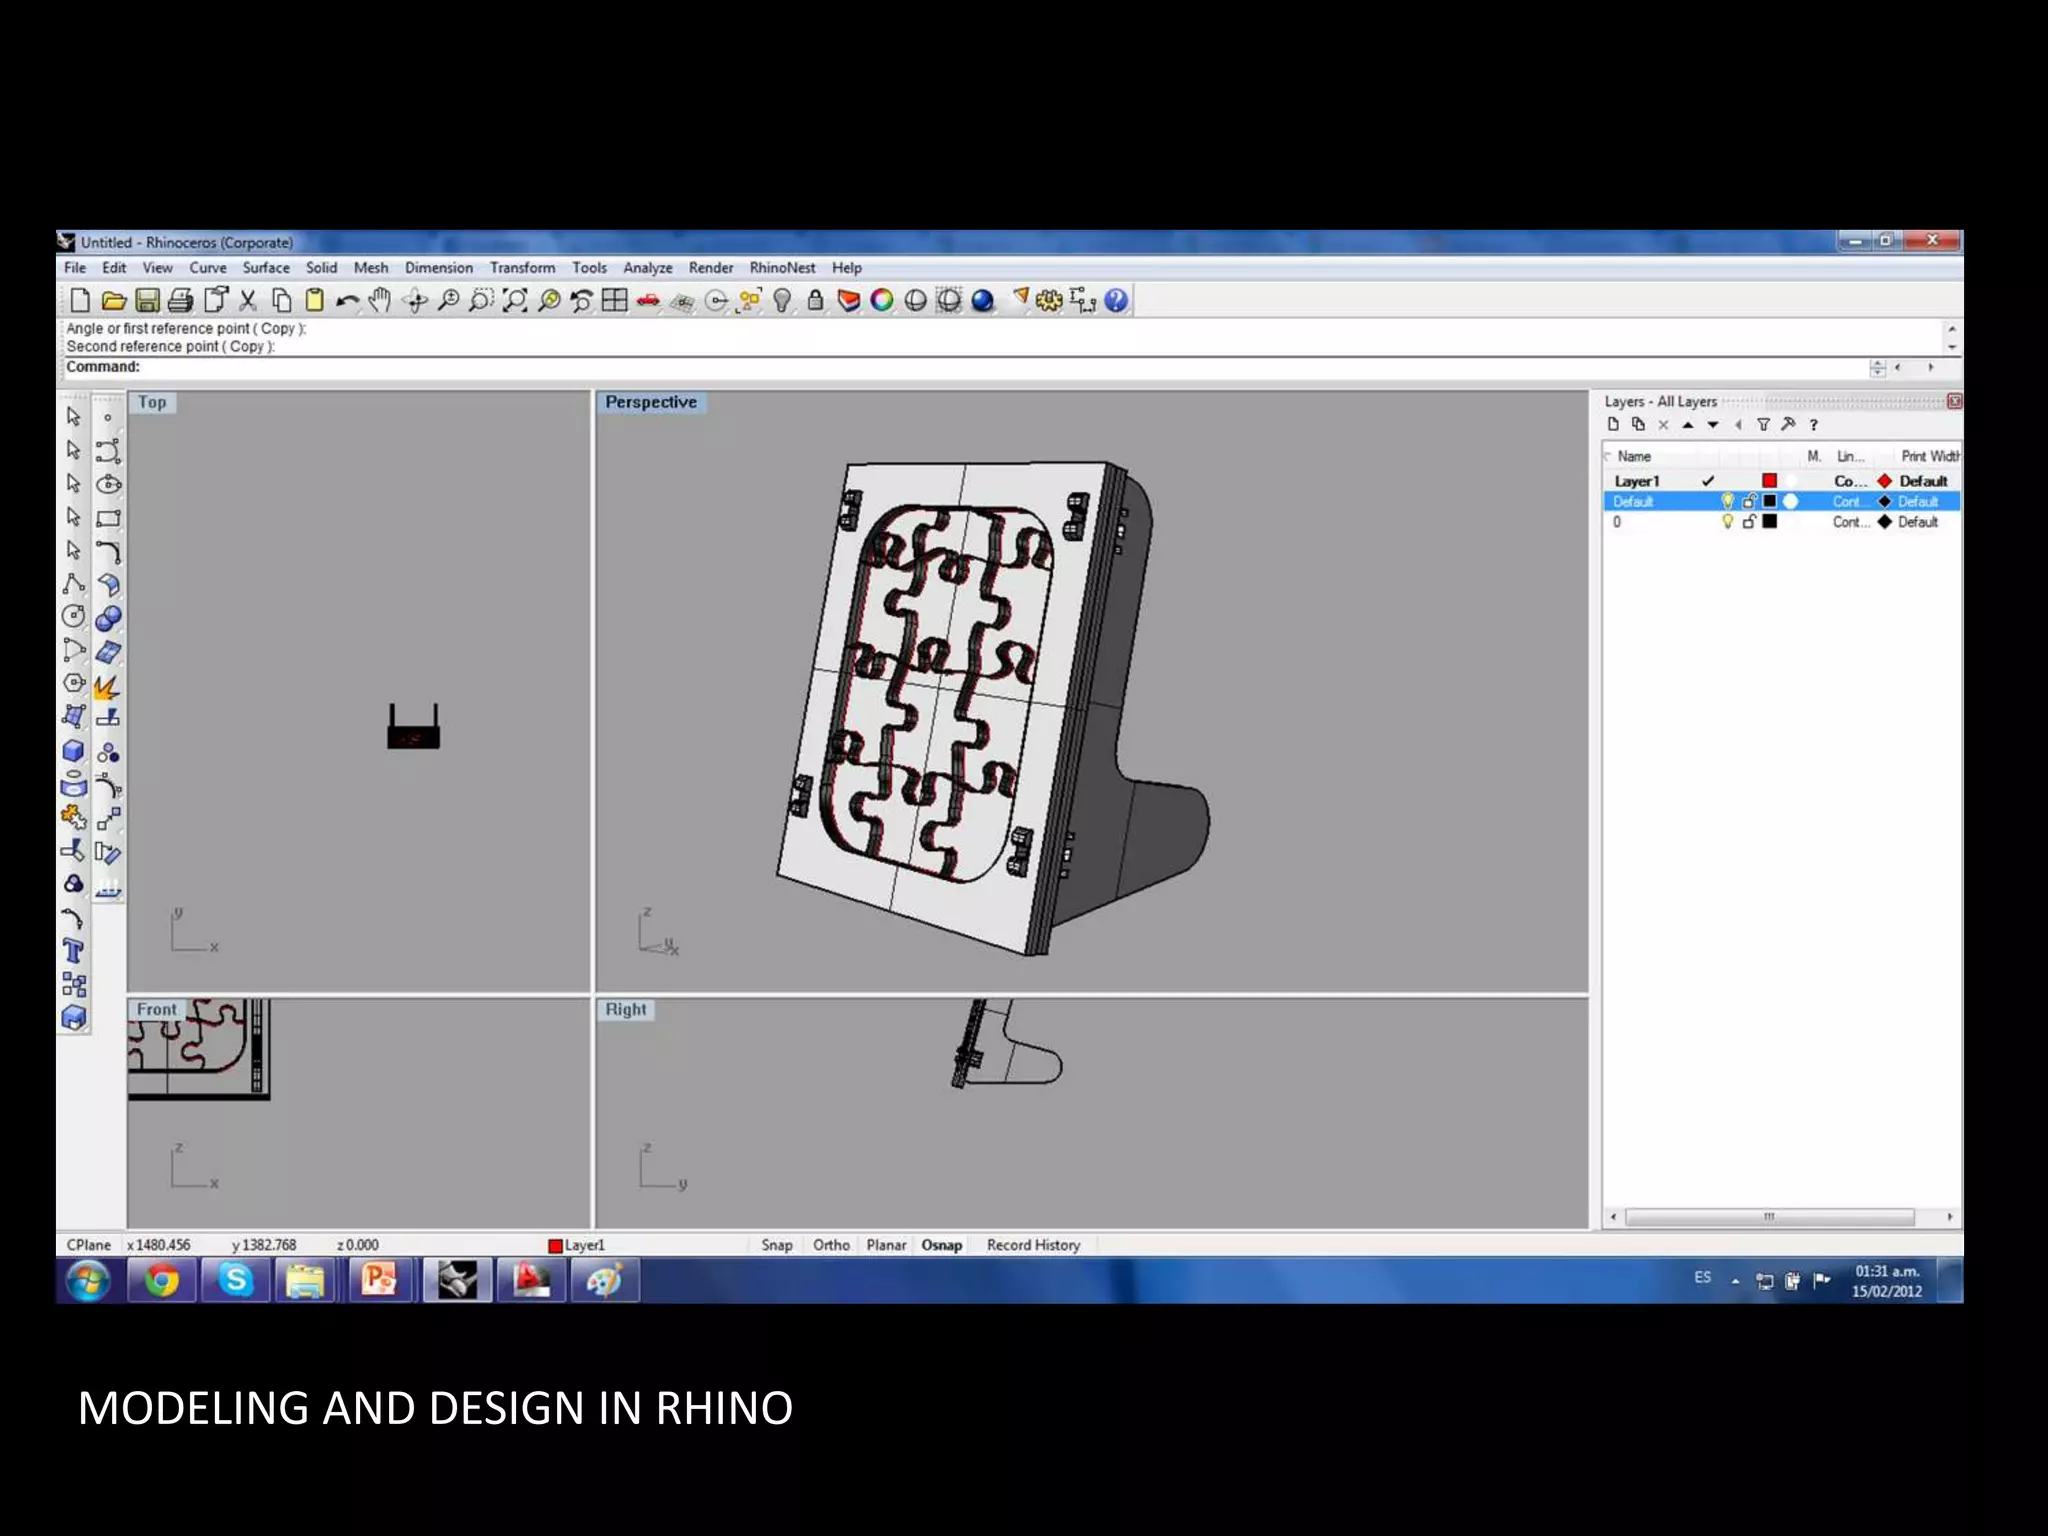Select the Explode tool
This screenshot has width=2048, height=1536.
point(107,686)
